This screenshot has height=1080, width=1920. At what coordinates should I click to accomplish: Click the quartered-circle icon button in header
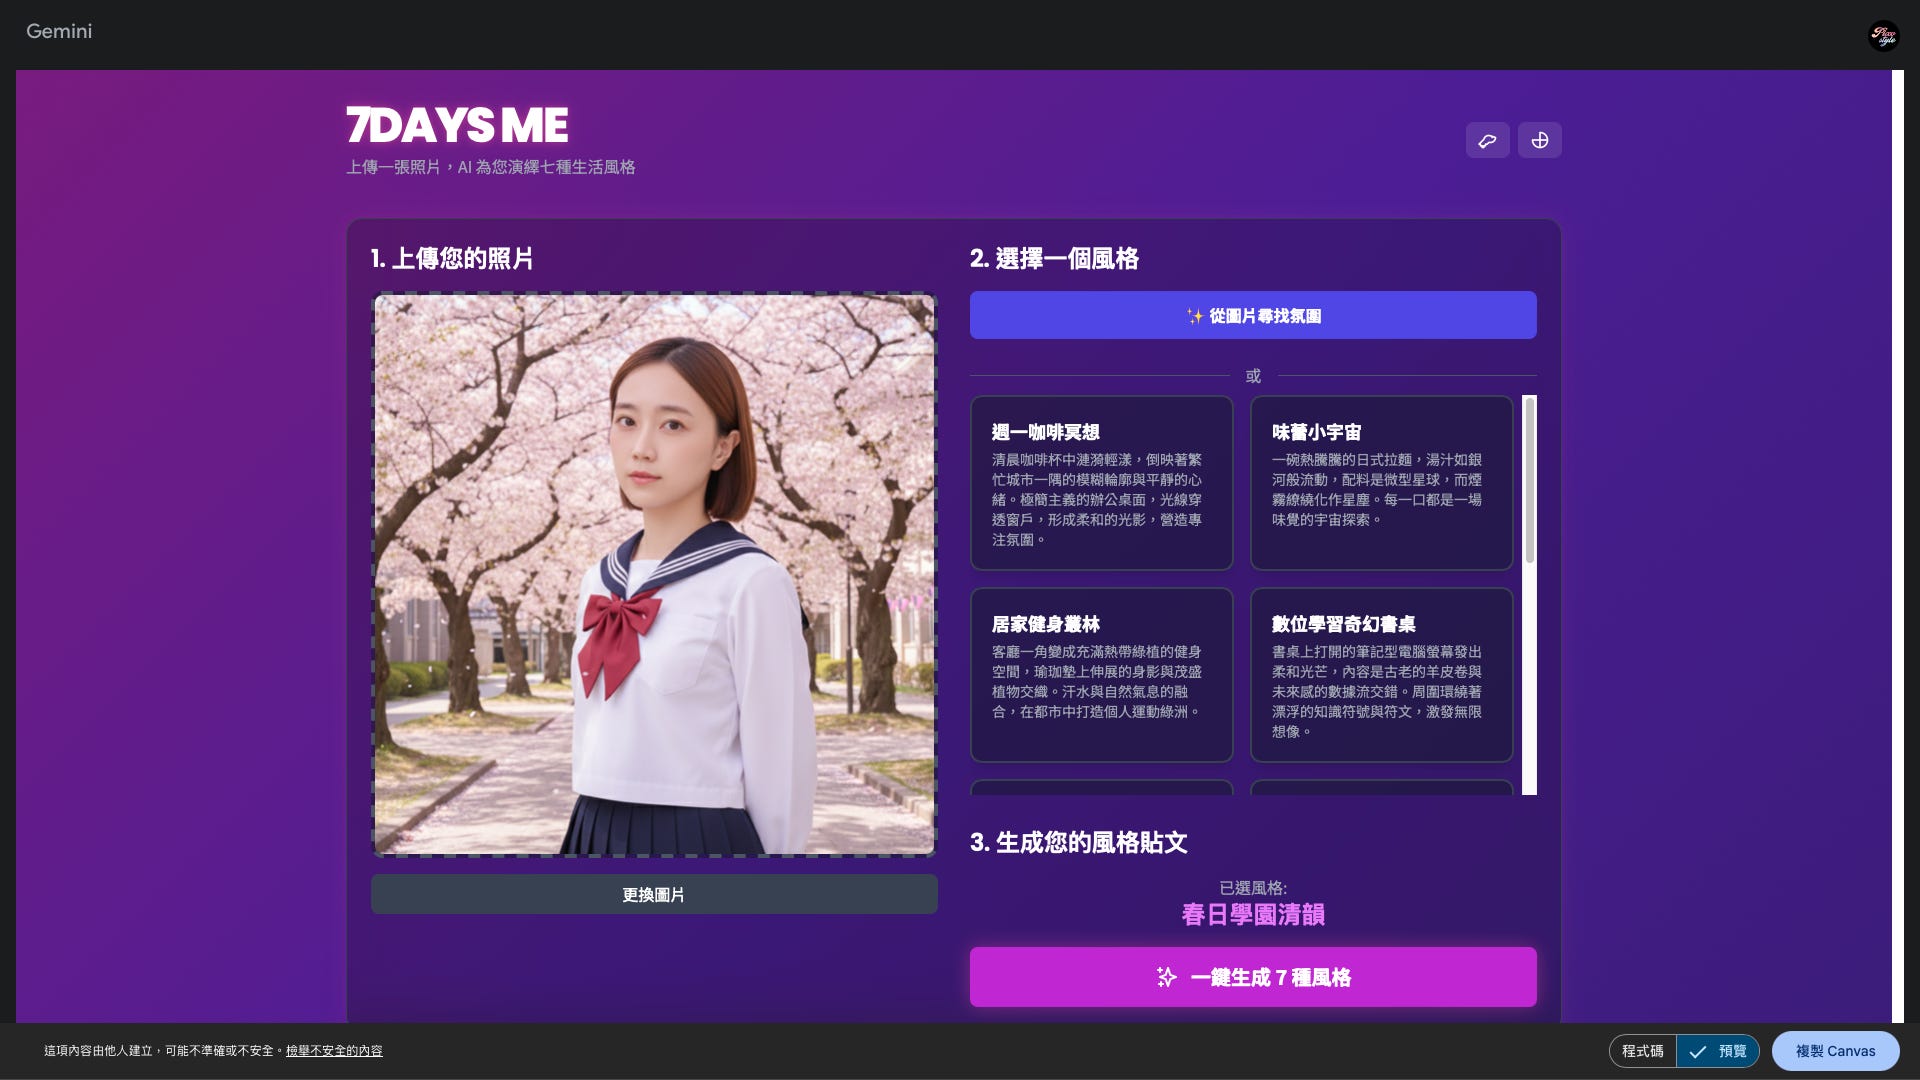pyautogui.click(x=1539, y=140)
